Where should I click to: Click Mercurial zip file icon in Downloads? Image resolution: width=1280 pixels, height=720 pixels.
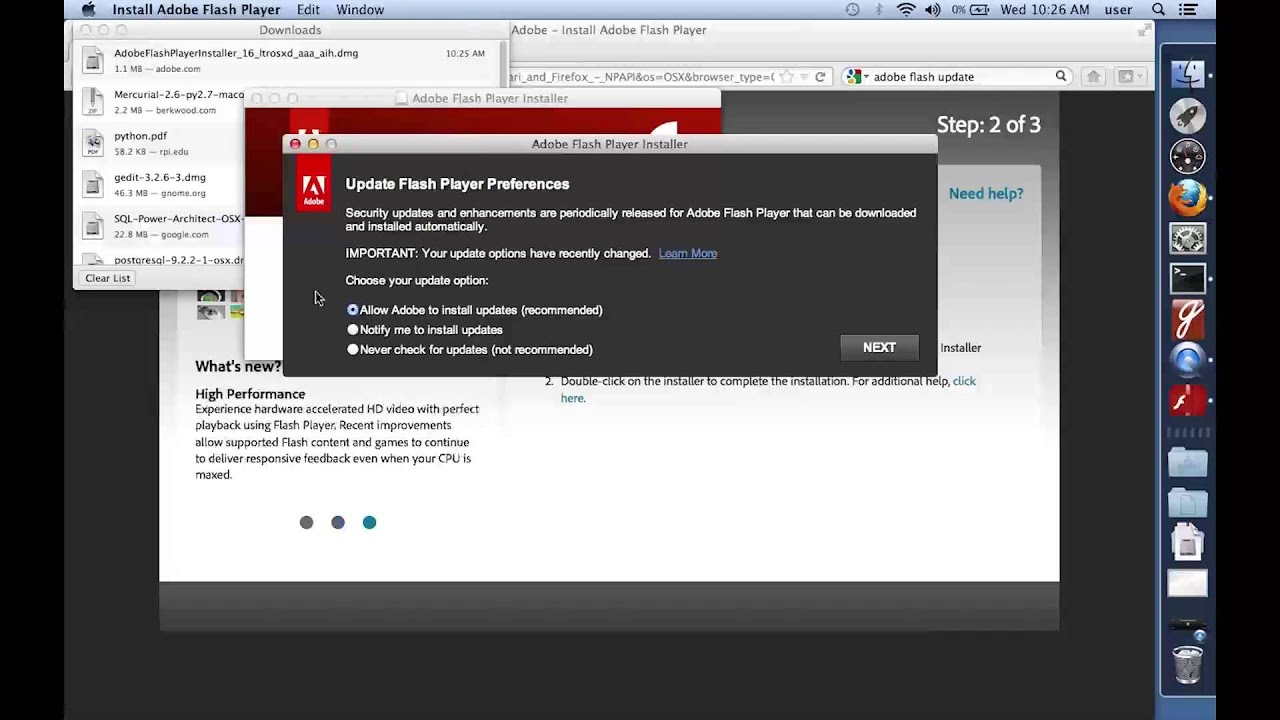(93, 102)
